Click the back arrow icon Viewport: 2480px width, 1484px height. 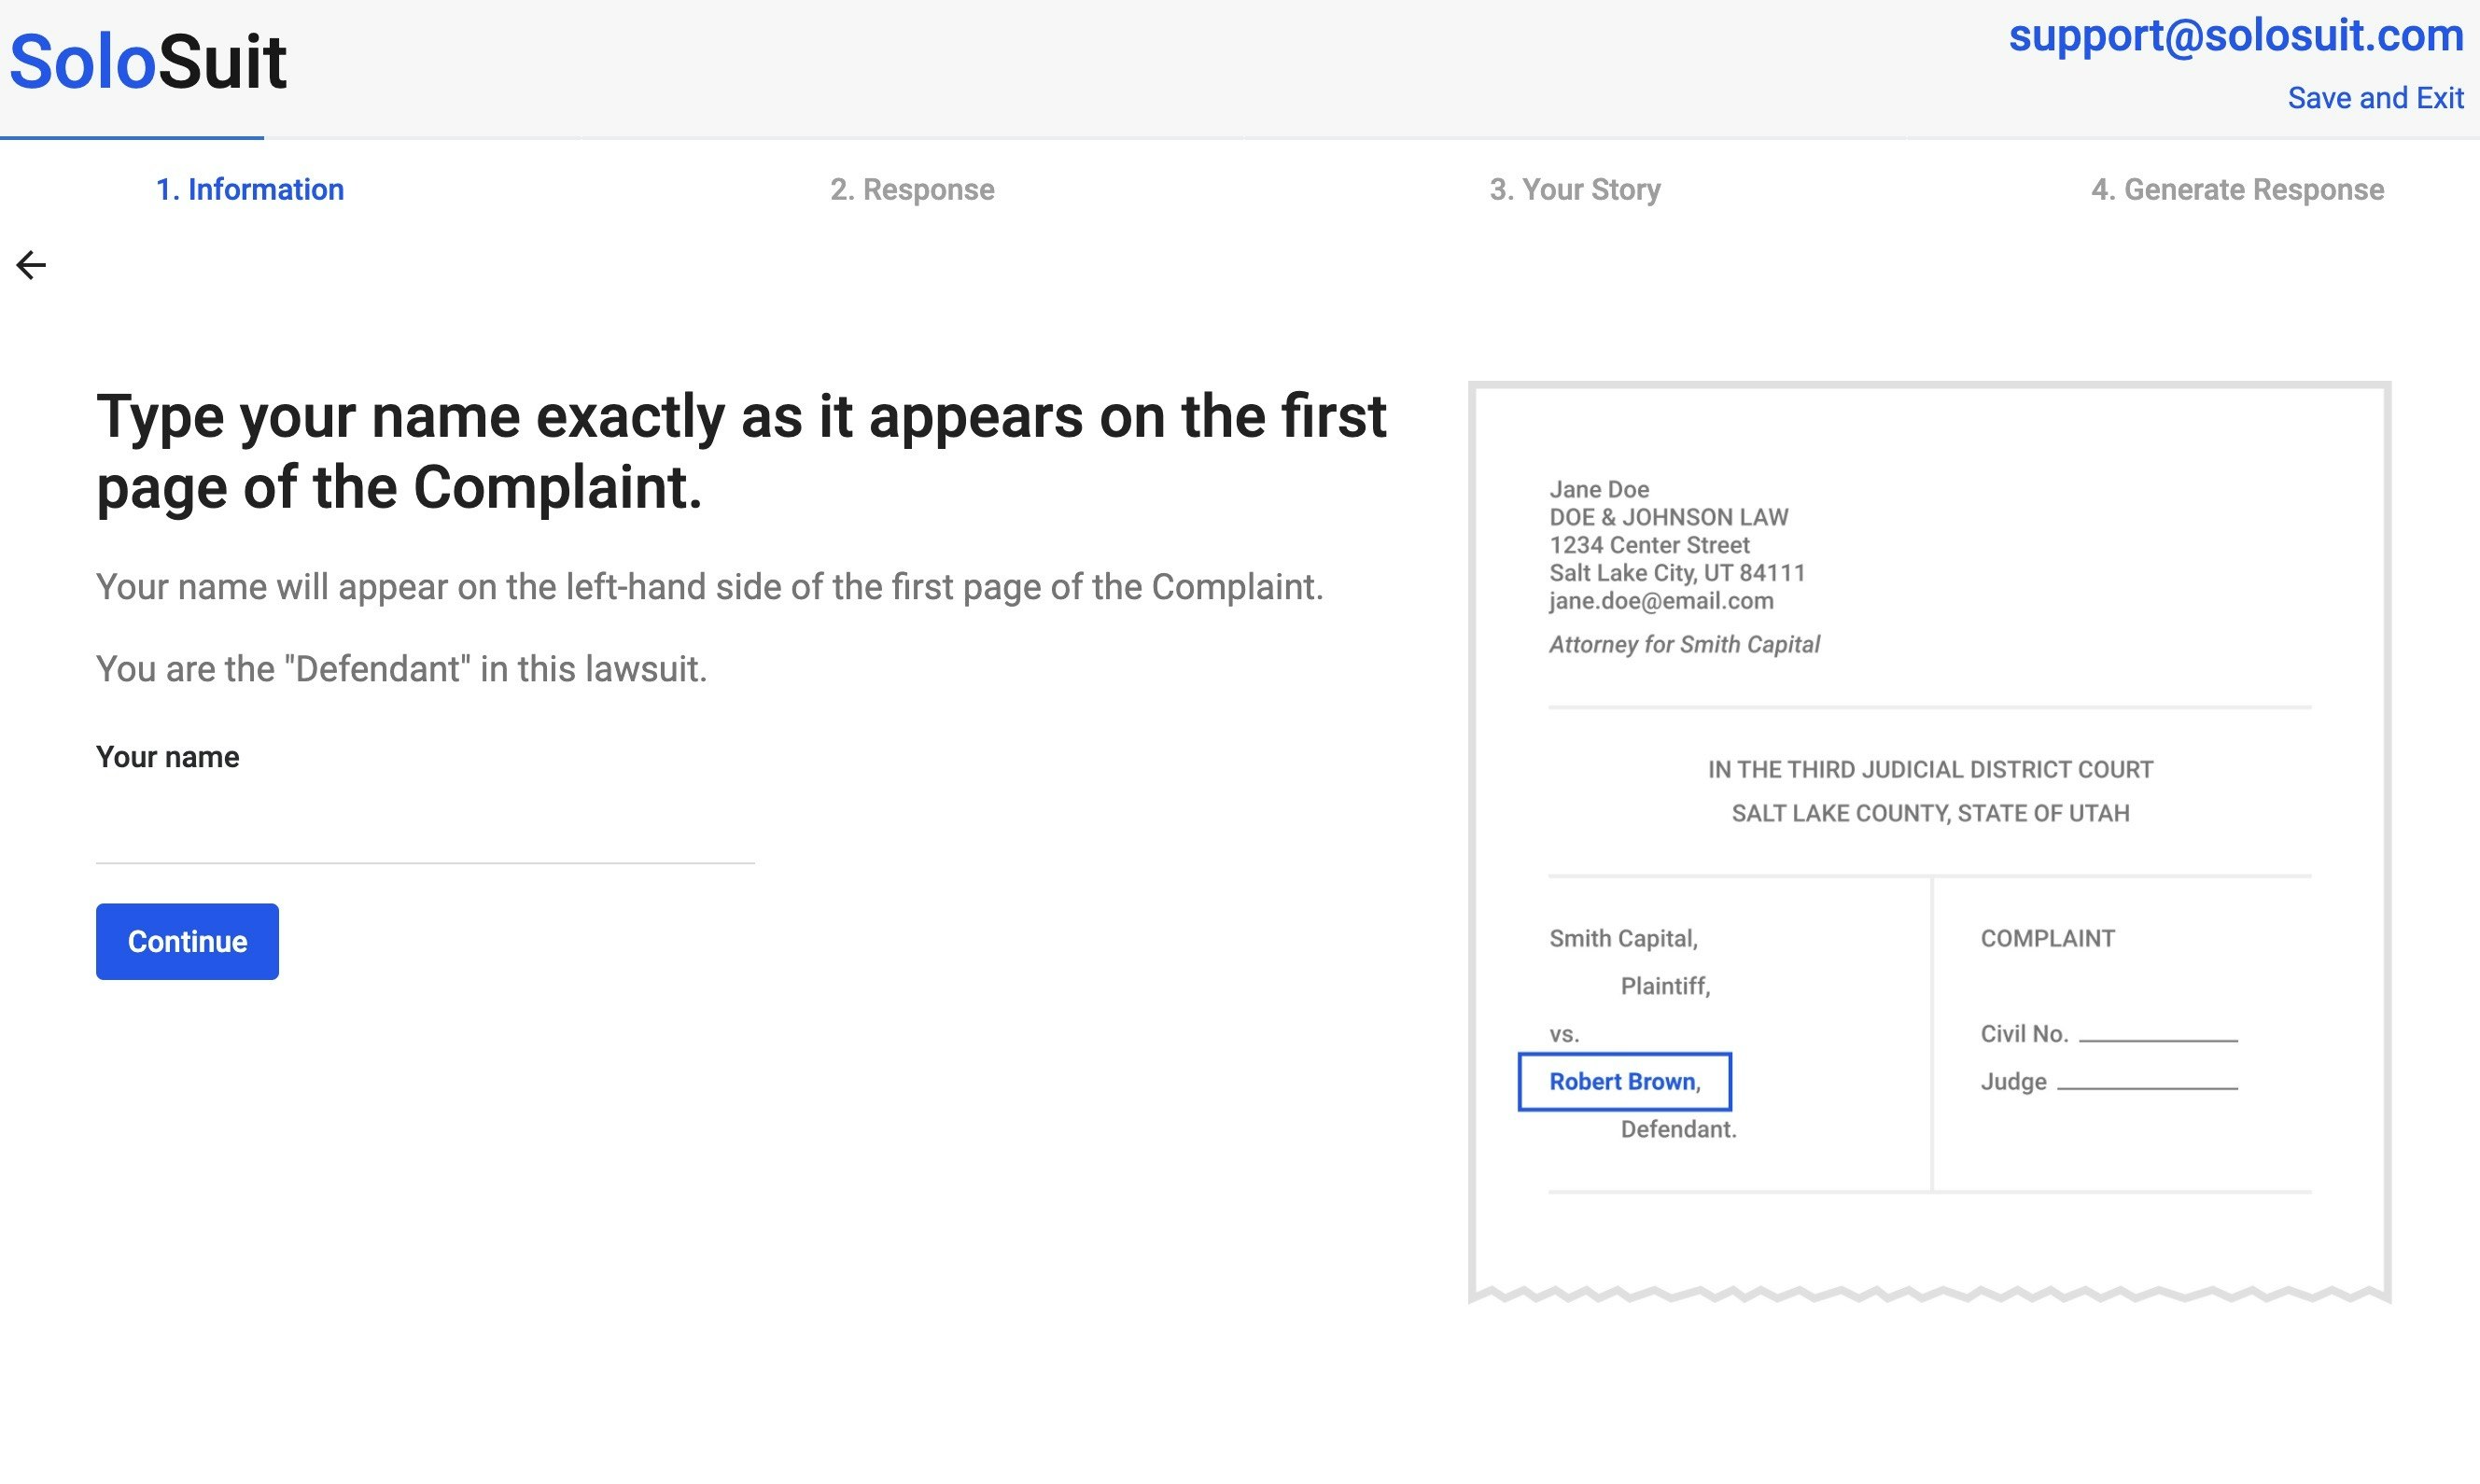pos(31,265)
